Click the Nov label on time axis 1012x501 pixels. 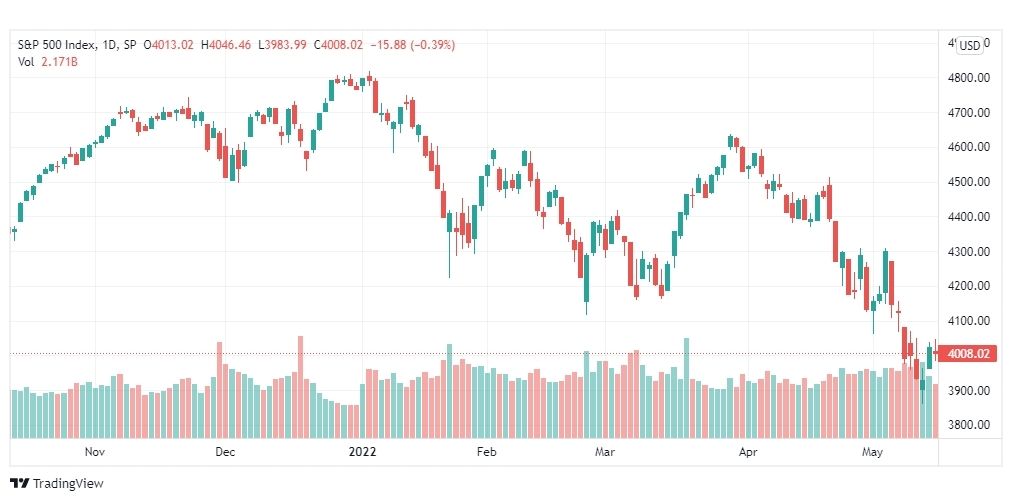[x=94, y=452]
